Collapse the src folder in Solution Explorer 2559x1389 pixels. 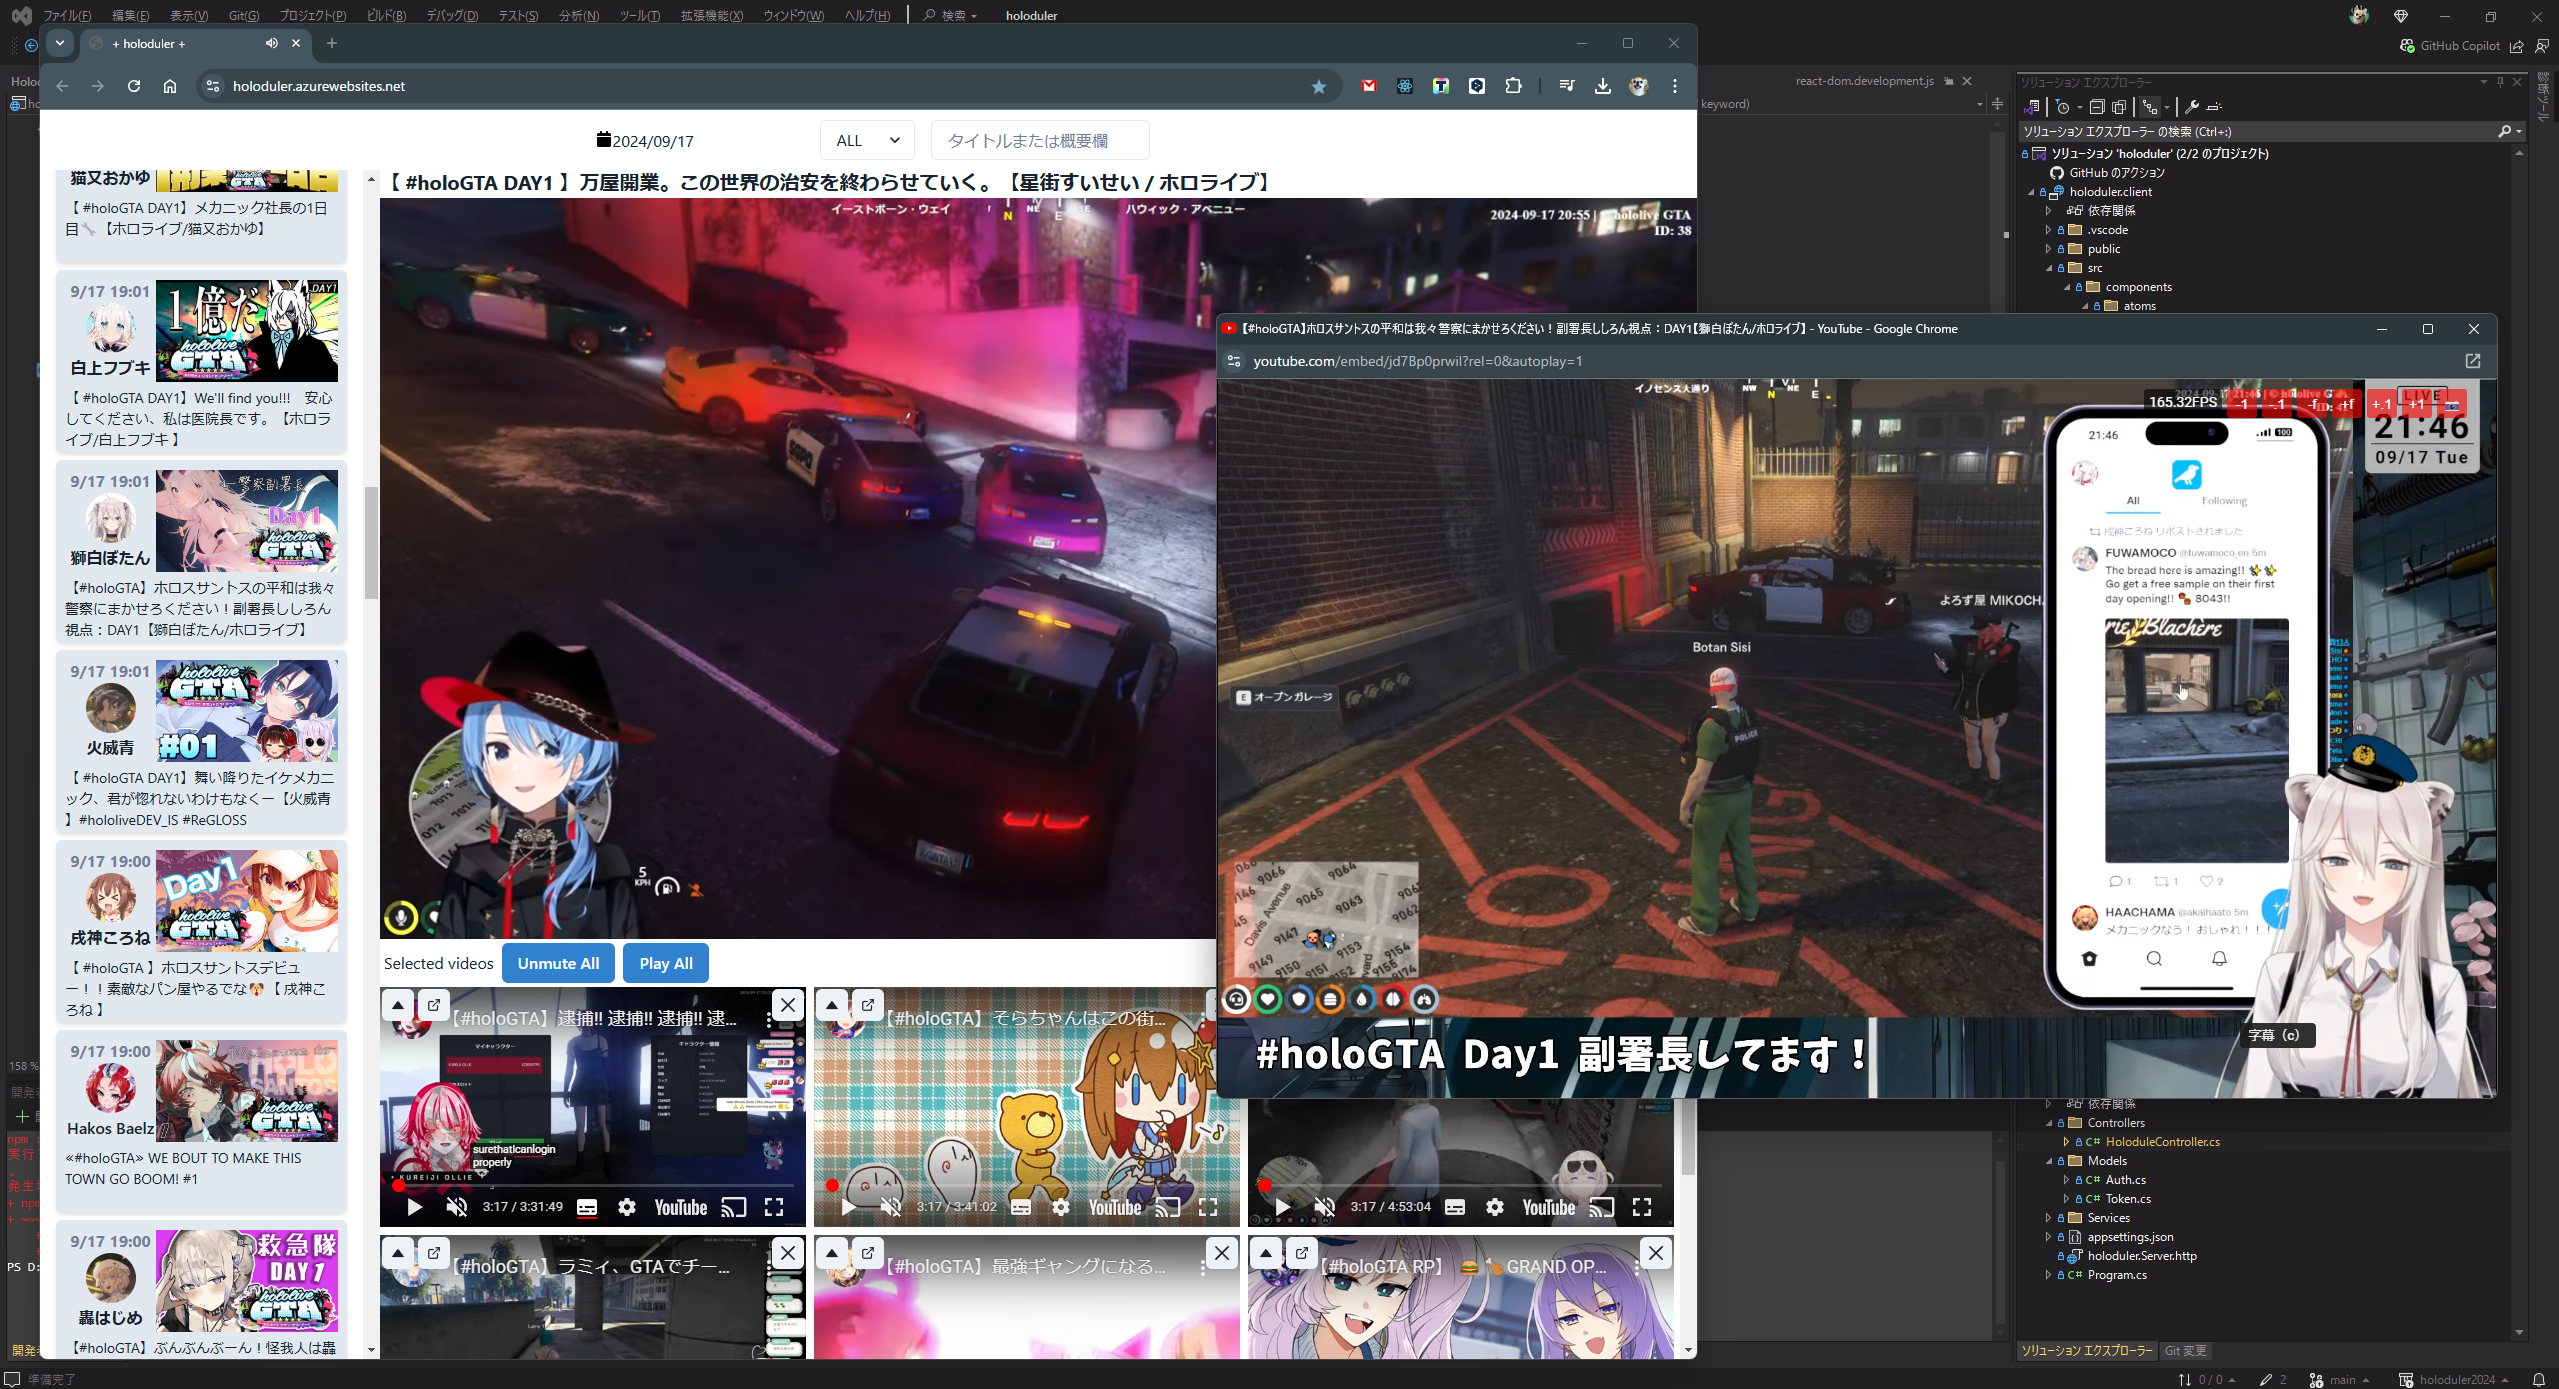click(2049, 268)
